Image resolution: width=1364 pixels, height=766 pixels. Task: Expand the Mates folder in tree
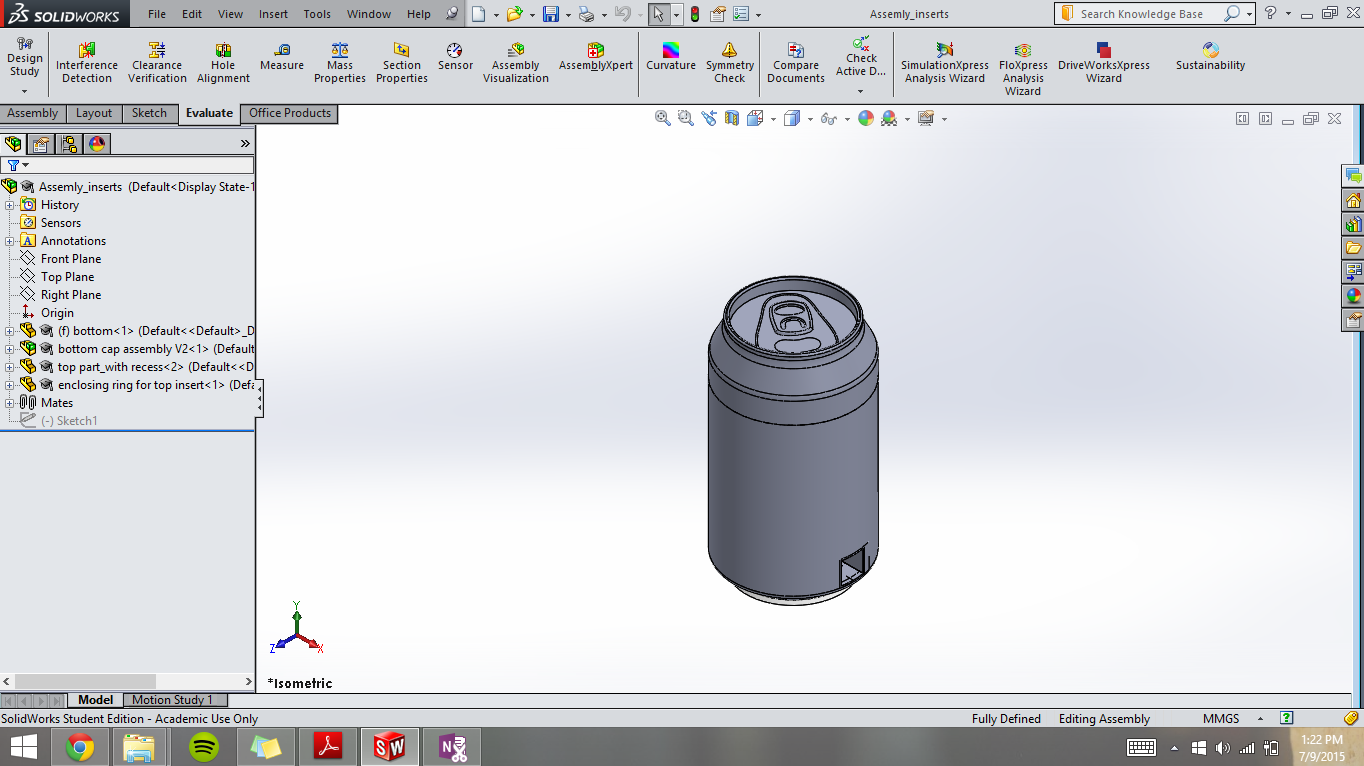[10, 403]
